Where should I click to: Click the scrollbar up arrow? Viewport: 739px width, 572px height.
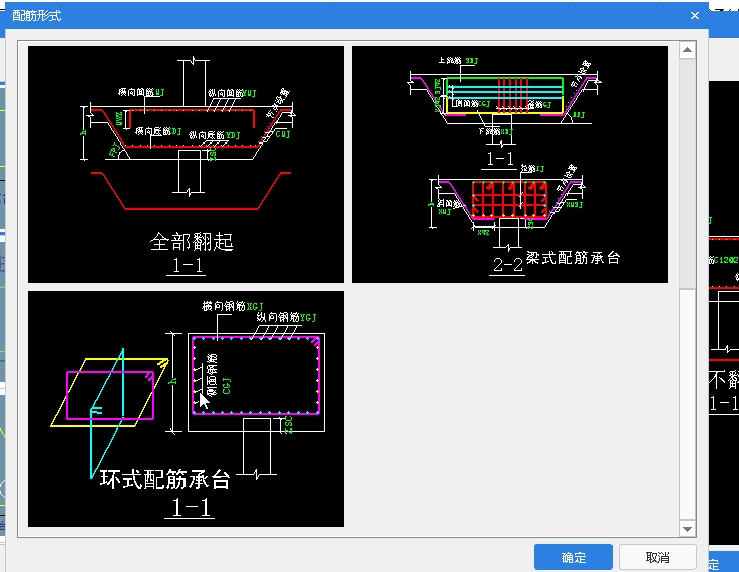coord(687,49)
